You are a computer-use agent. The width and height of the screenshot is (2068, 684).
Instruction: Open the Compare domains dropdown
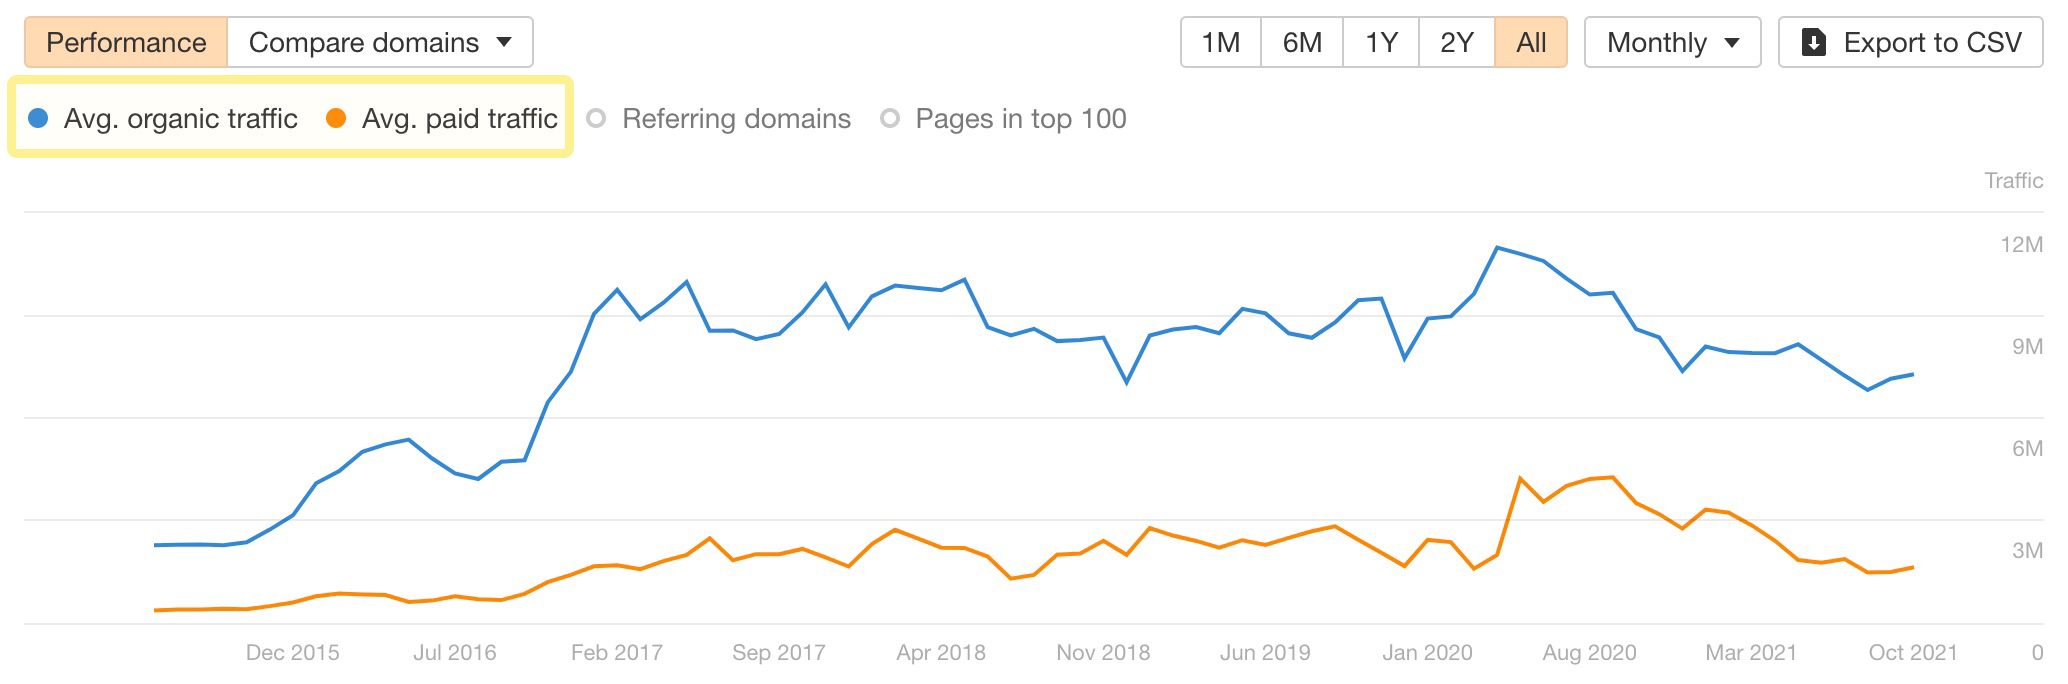[380, 42]
